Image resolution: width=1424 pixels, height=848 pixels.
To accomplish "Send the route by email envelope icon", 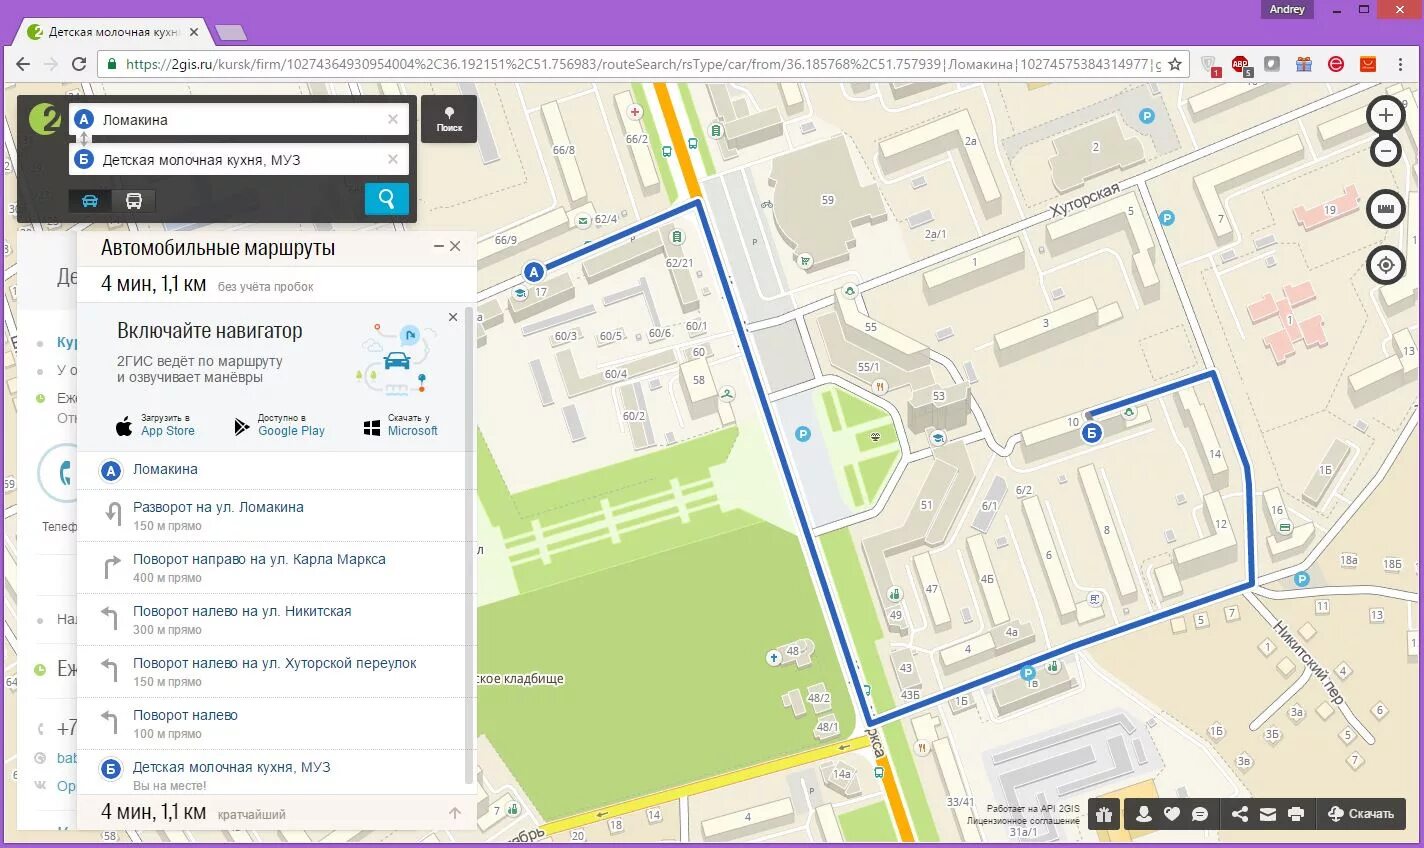I will pyautogui.click(x=1268, y=814).
